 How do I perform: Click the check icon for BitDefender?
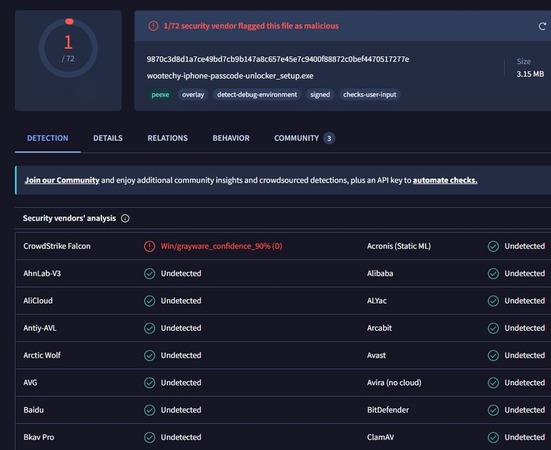point(493,410)
